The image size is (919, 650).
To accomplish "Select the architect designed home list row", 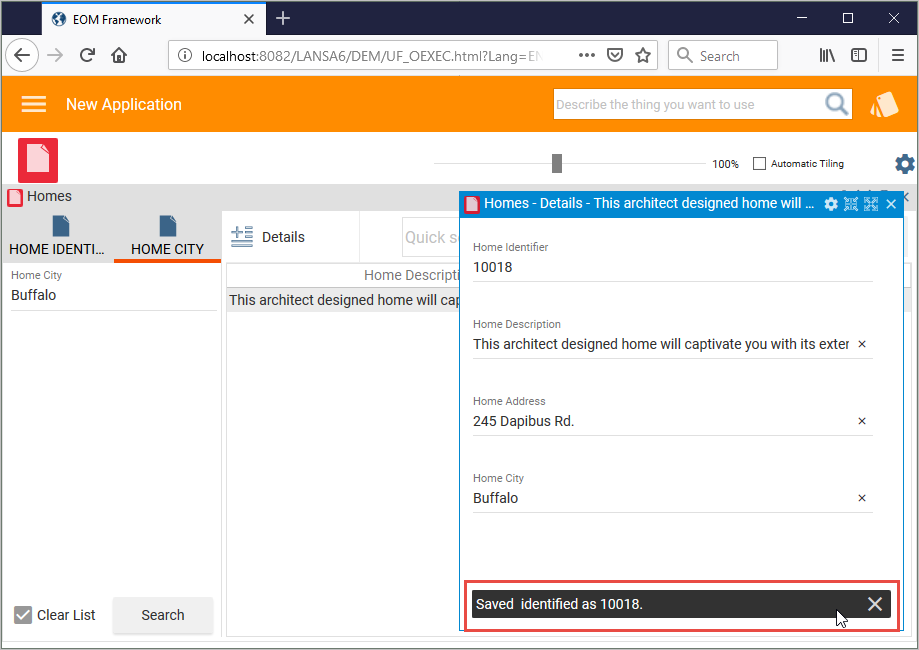I will tap(343, 300).
